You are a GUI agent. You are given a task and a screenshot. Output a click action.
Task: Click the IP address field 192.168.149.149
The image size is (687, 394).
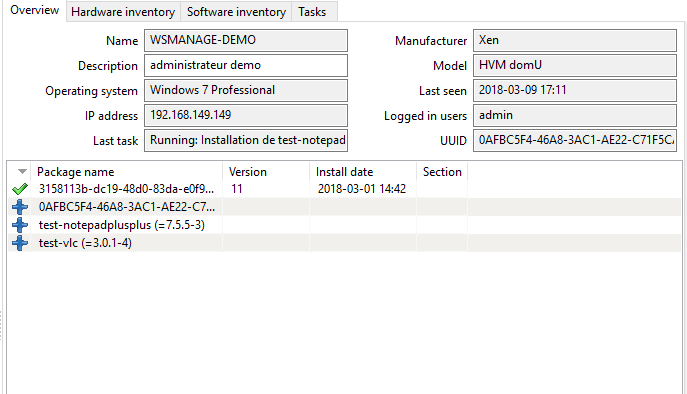tap(246, 115)
